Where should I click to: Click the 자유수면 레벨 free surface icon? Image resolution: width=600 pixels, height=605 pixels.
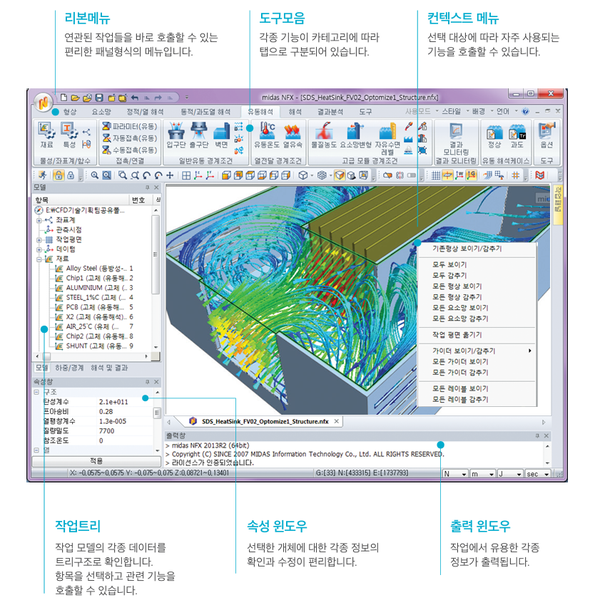(x=387, y=139)
